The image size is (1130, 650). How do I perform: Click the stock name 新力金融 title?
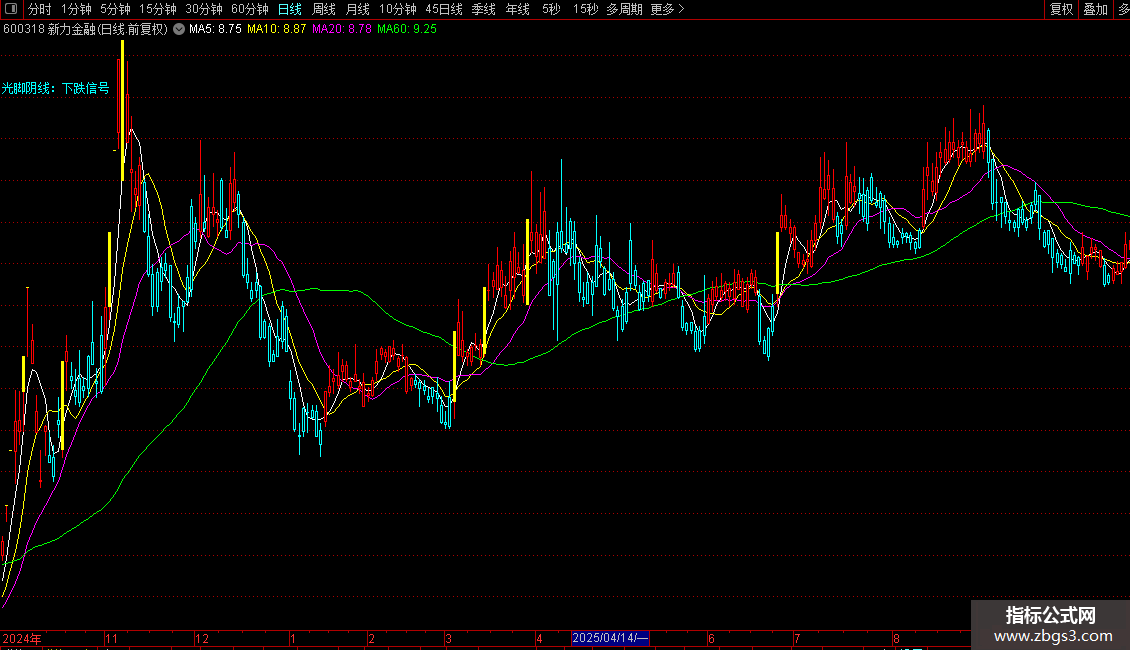point(73,29)
